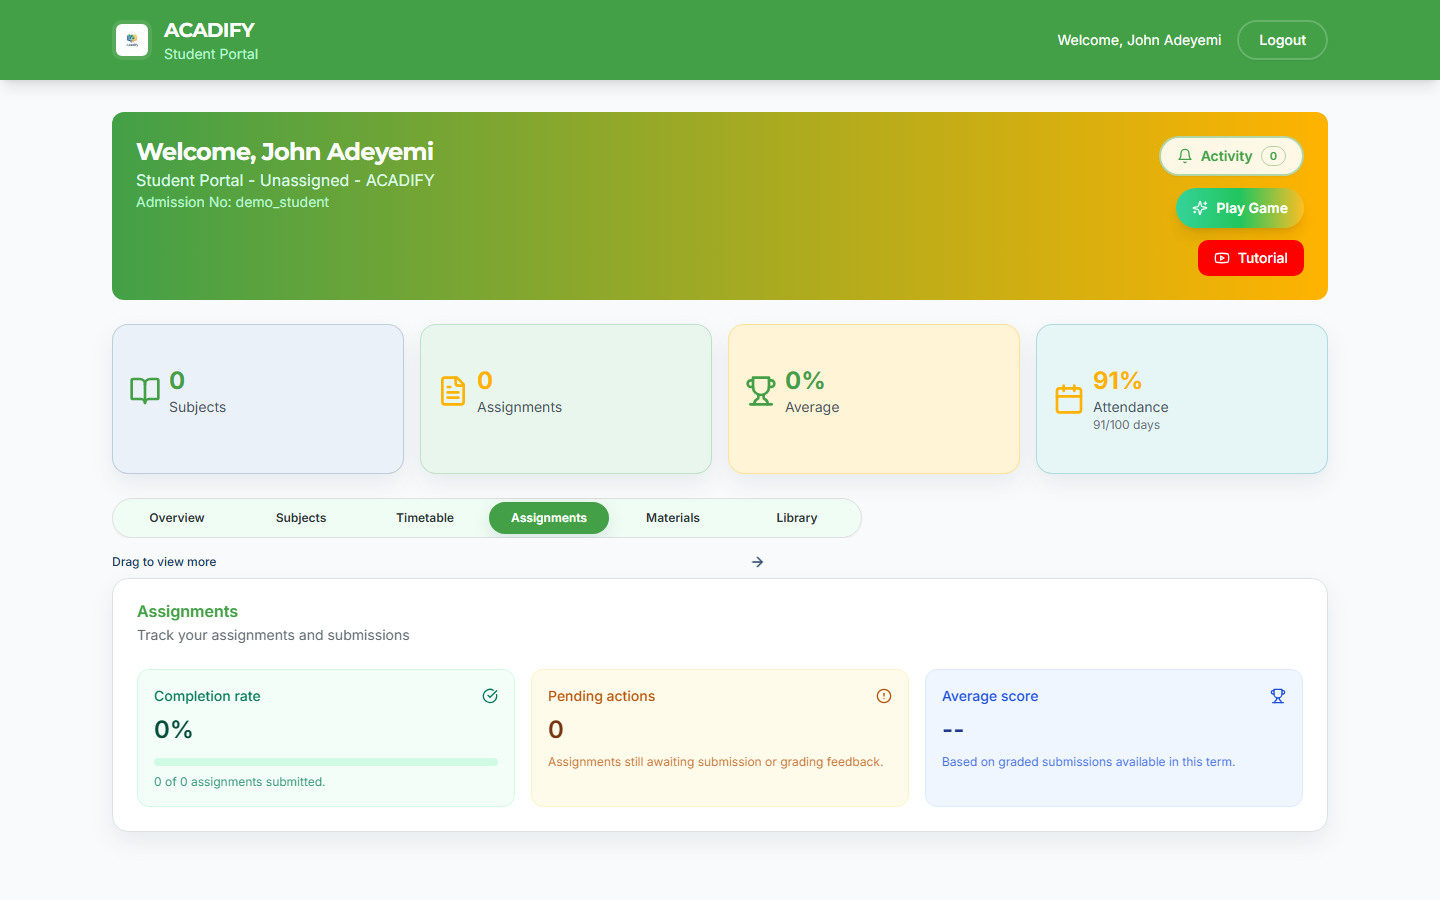Click the Completion rate progress bar
Viewport: 1440px width, 900px height.
pos(325,761)
